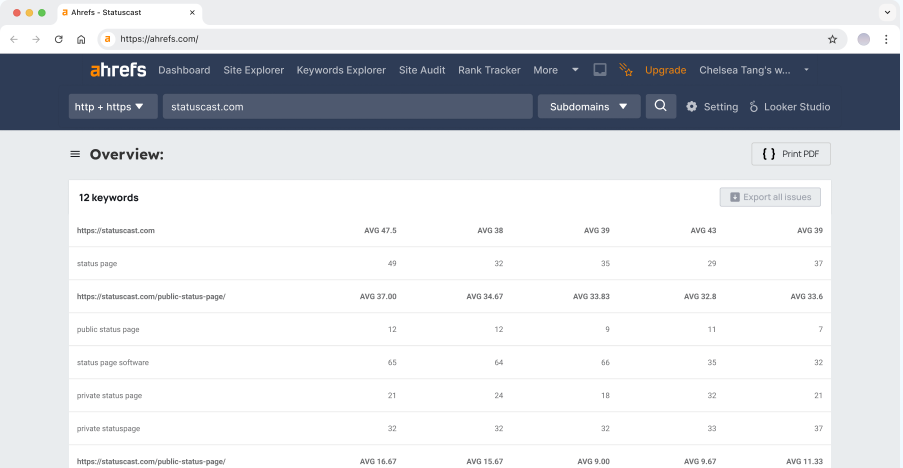Bookmark page with star icon

[832, 39]
